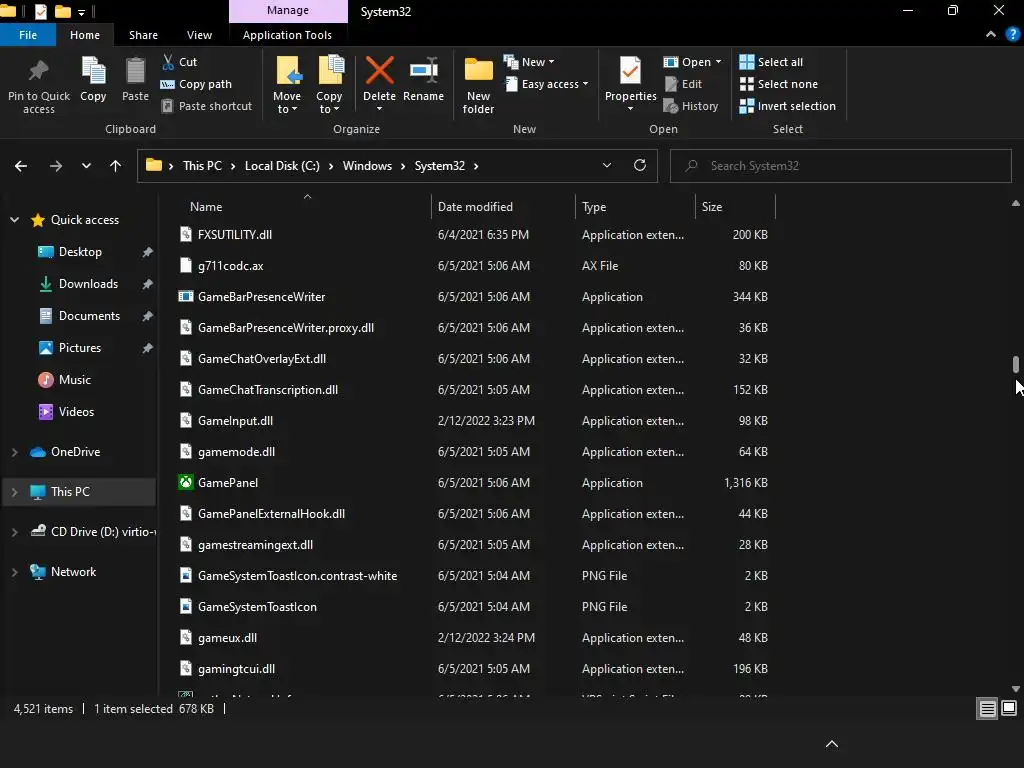Select Videos in navigation pane

(76, 412)
